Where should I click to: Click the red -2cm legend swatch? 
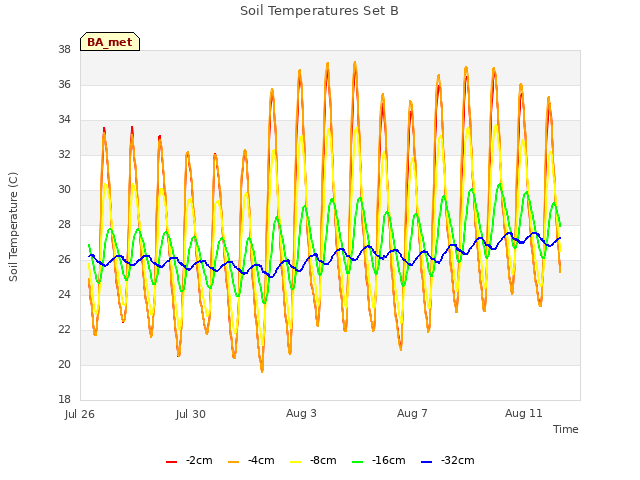click(171, 462)
